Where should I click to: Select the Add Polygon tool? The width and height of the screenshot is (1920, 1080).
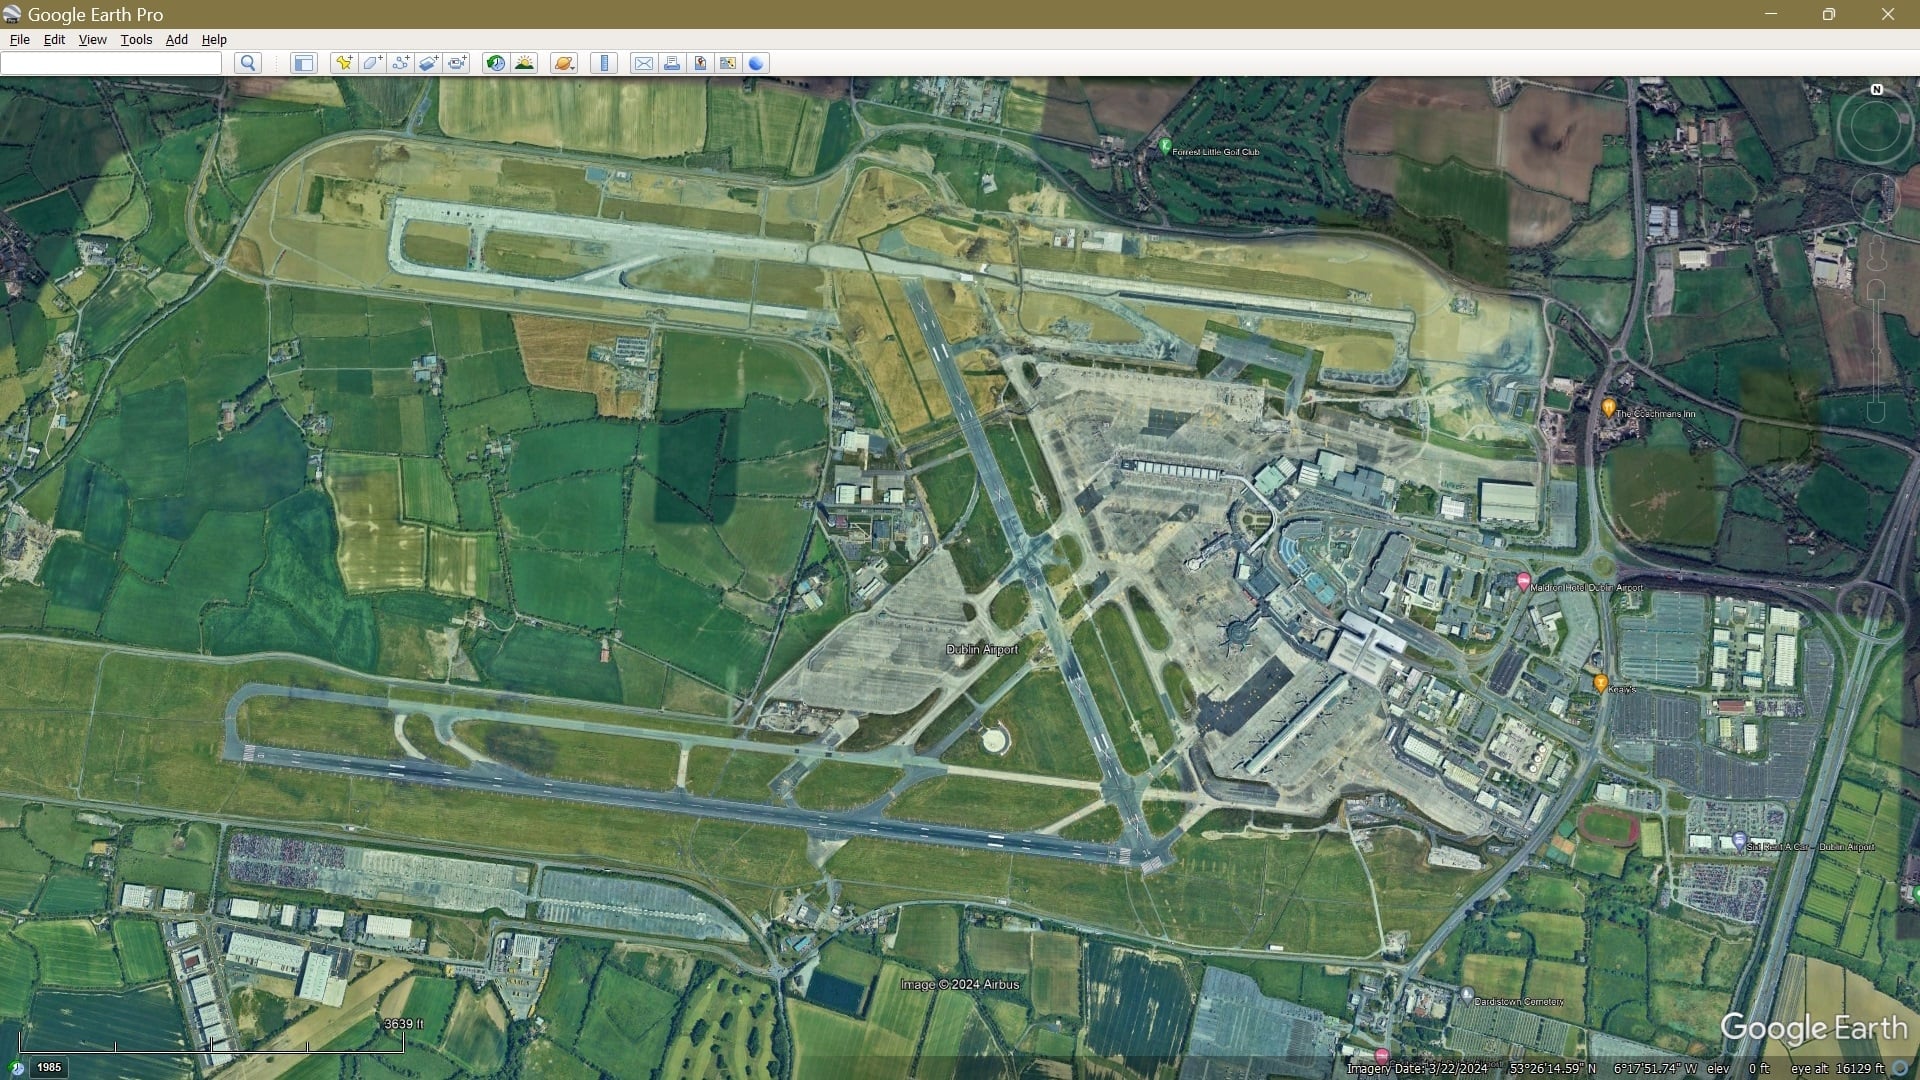pos(372,63)
